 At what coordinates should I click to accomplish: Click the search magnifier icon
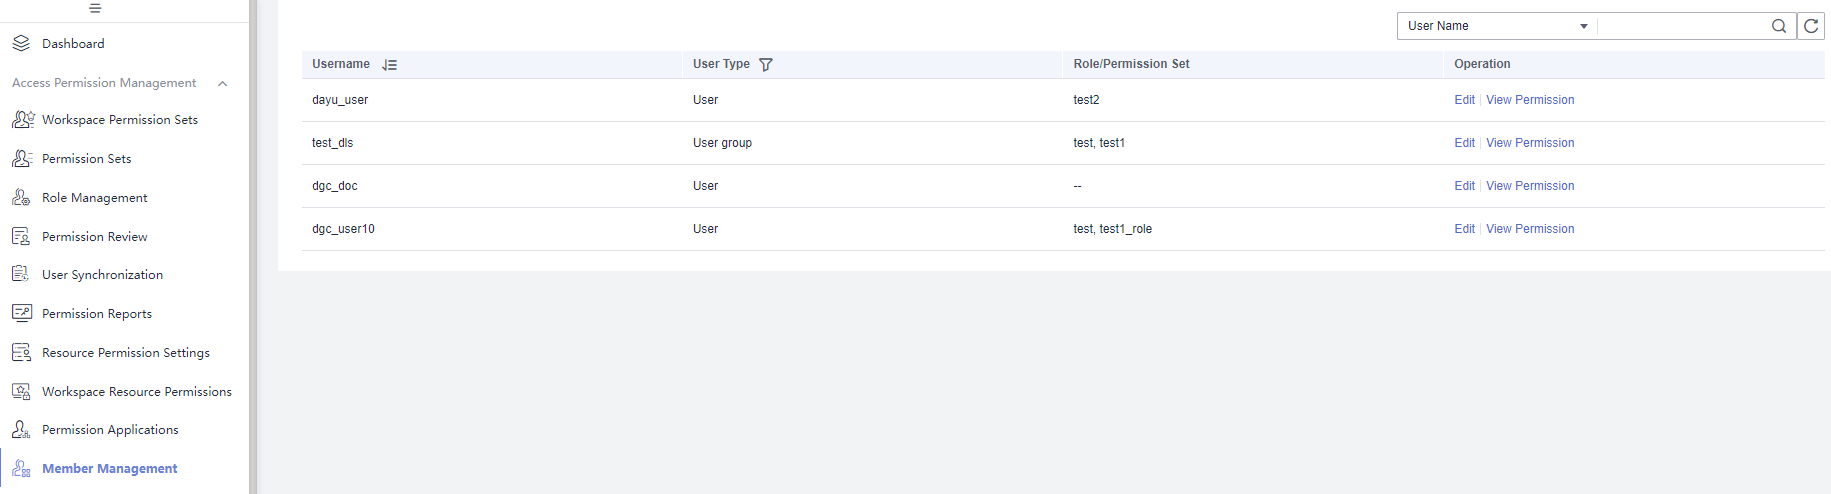pyautogui.click(x=1778, y=26)
